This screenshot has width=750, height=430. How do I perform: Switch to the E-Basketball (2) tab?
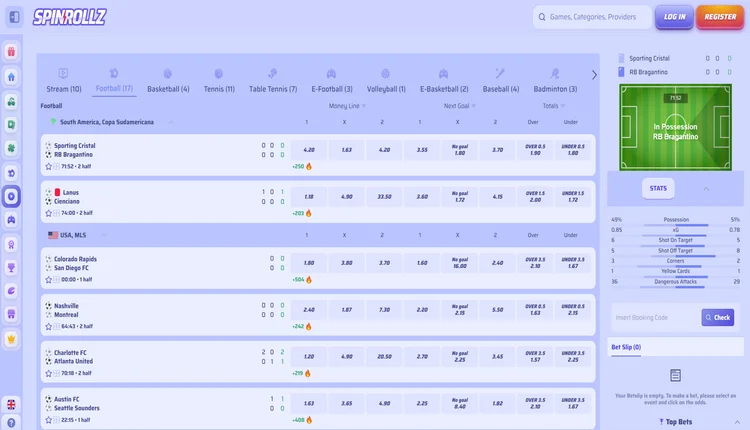coord(444,80)
